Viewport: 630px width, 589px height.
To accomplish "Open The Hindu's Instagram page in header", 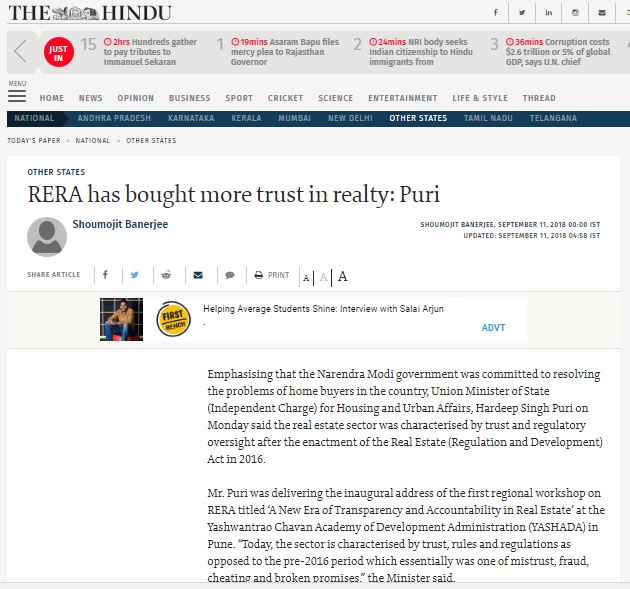I will pyautogui.click(x=575, y=12).
